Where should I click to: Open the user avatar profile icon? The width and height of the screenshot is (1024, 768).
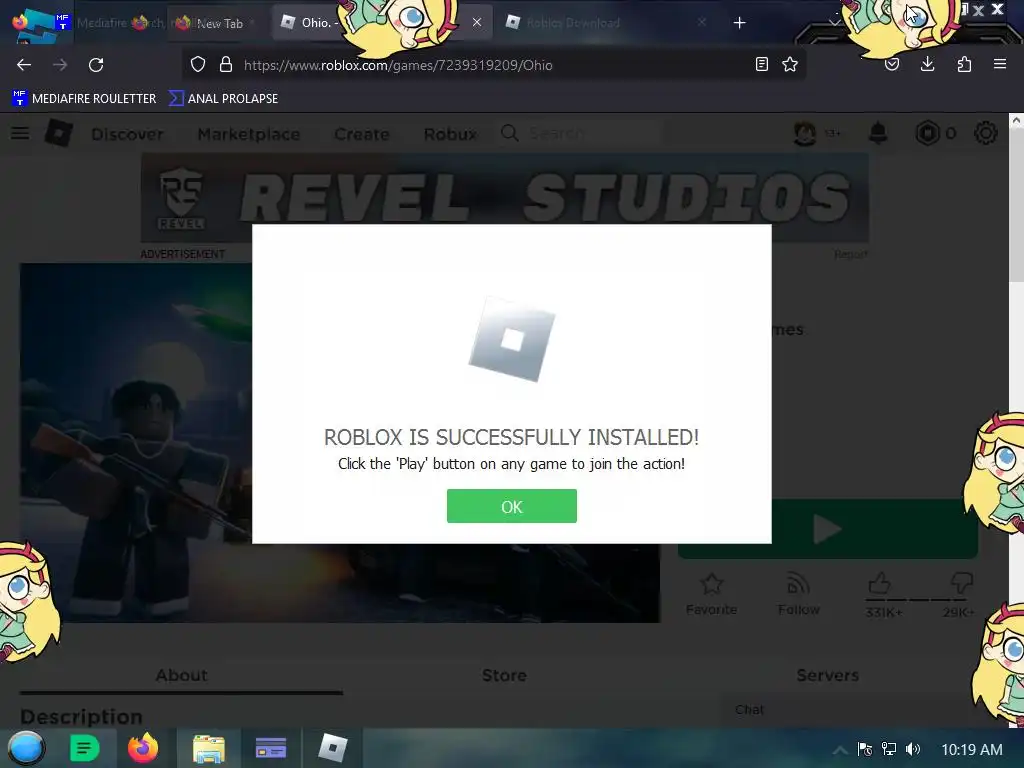pos(805,133)
